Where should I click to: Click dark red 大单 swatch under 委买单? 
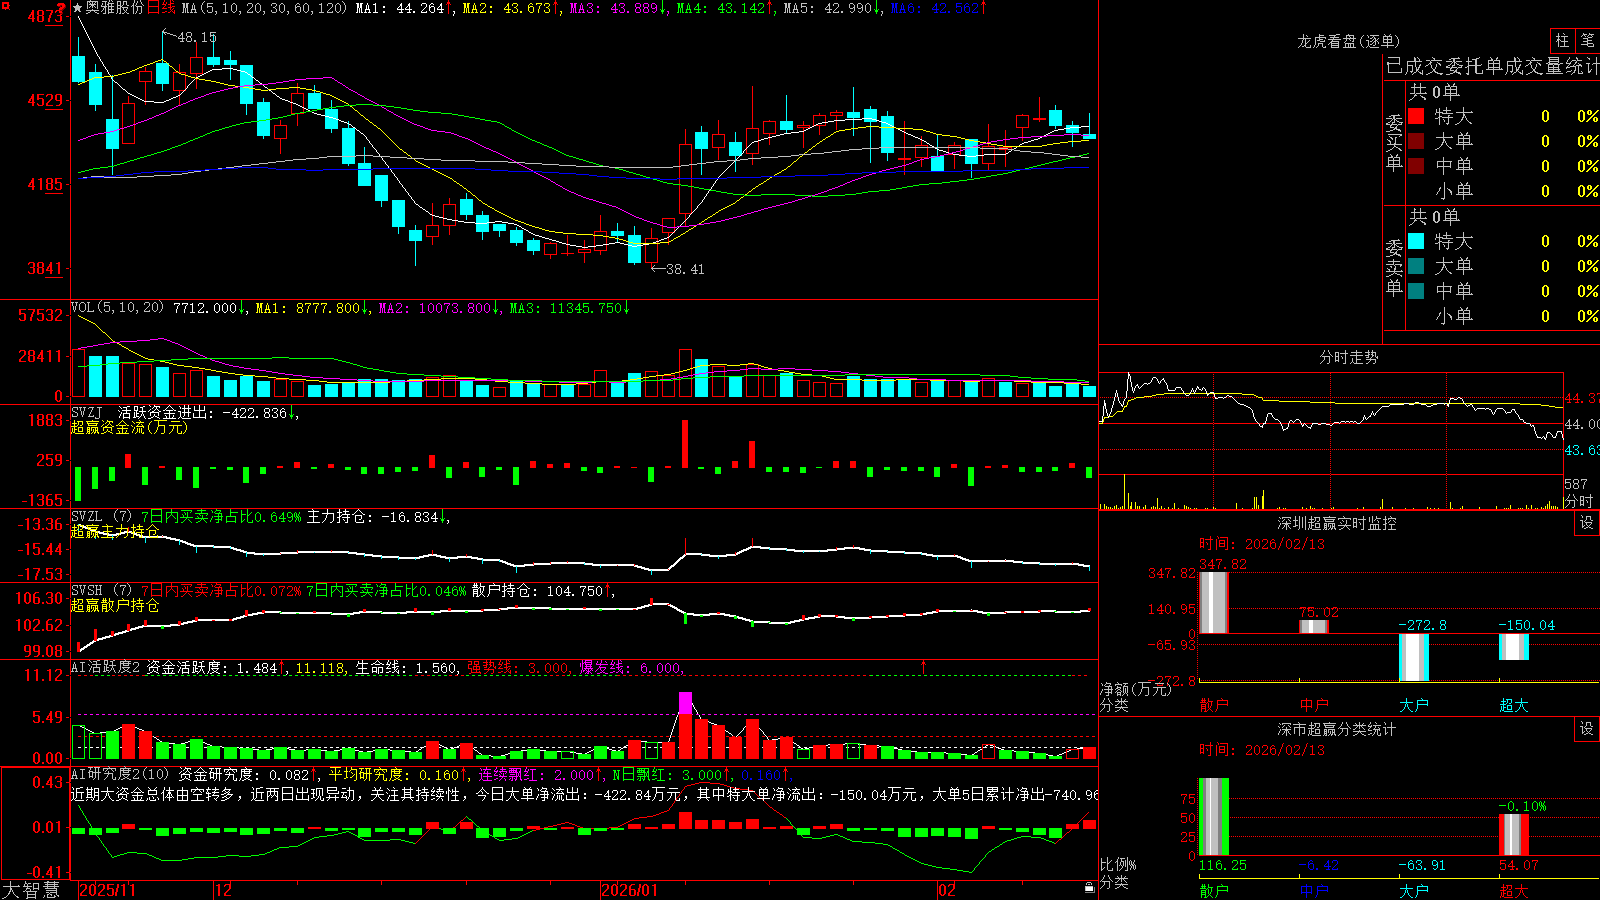click(x=1416, y=141)
